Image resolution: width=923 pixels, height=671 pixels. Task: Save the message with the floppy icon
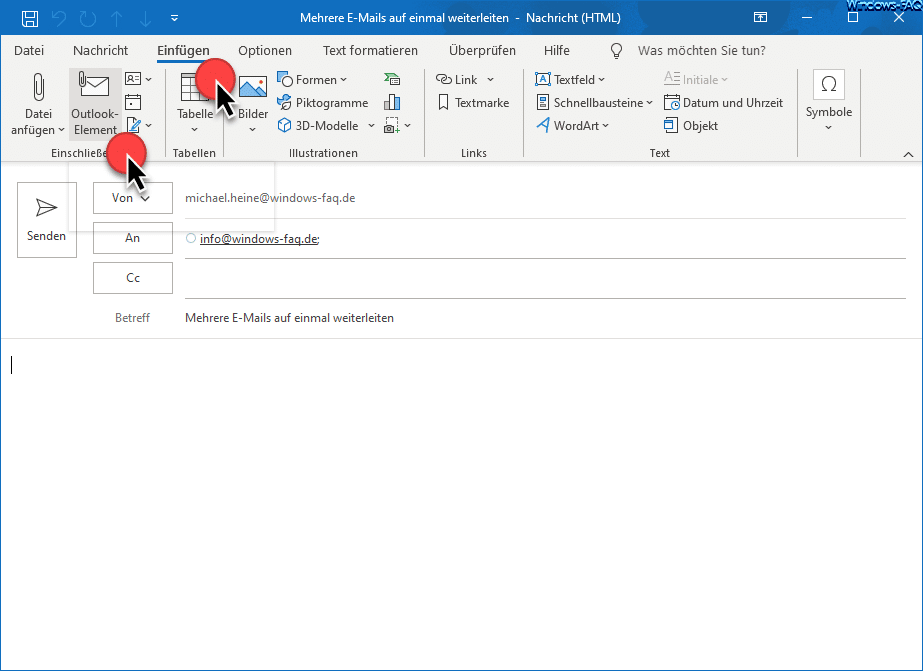30,18
